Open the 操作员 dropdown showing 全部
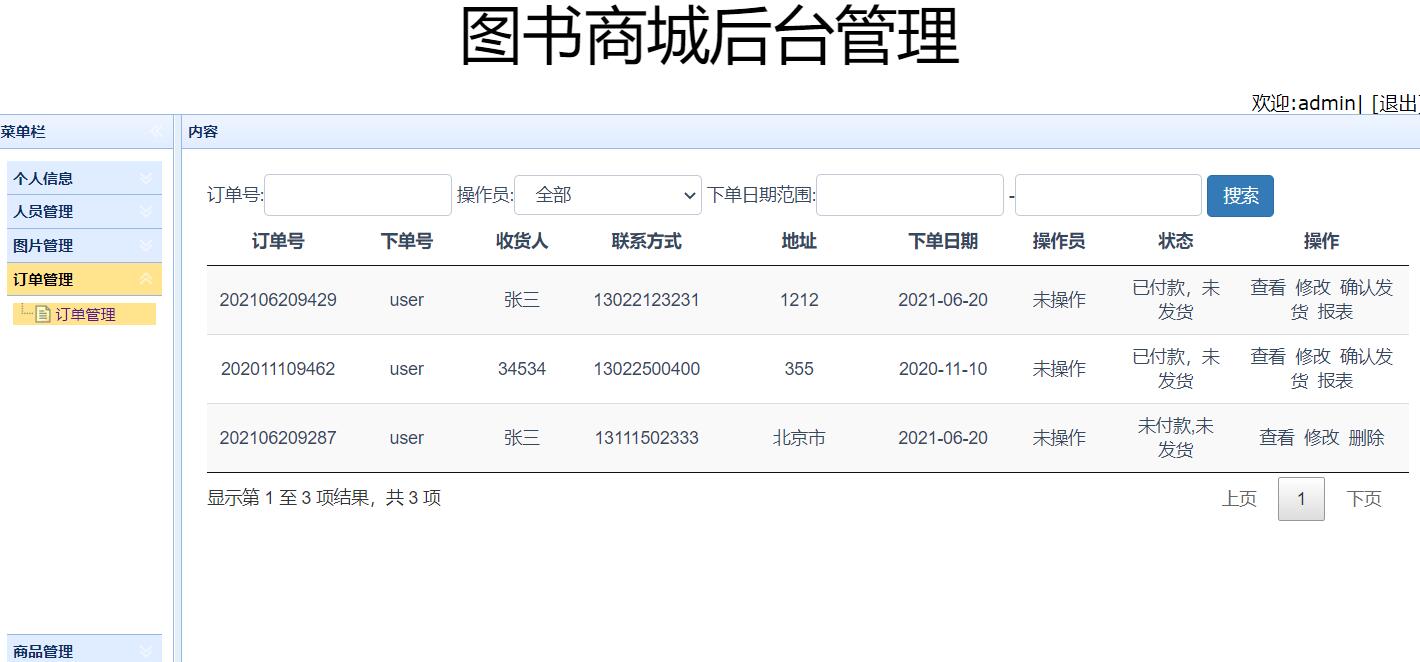 (x=607, y=195)
